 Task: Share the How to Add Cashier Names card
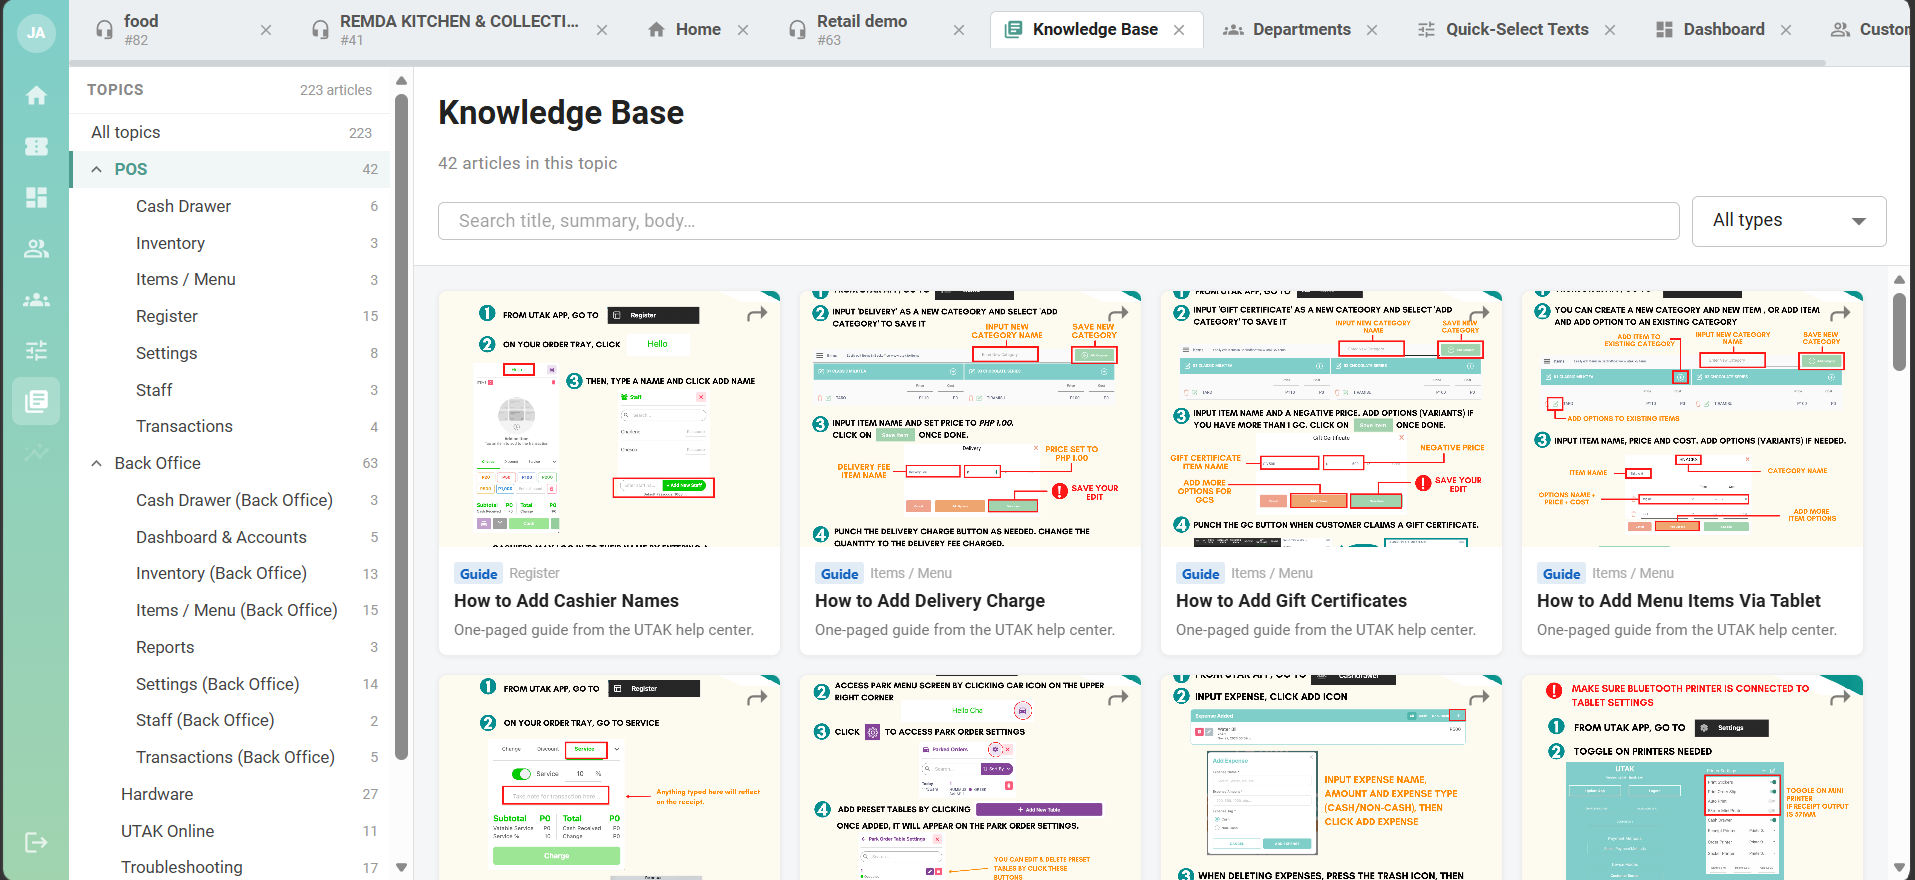point(757,314)
